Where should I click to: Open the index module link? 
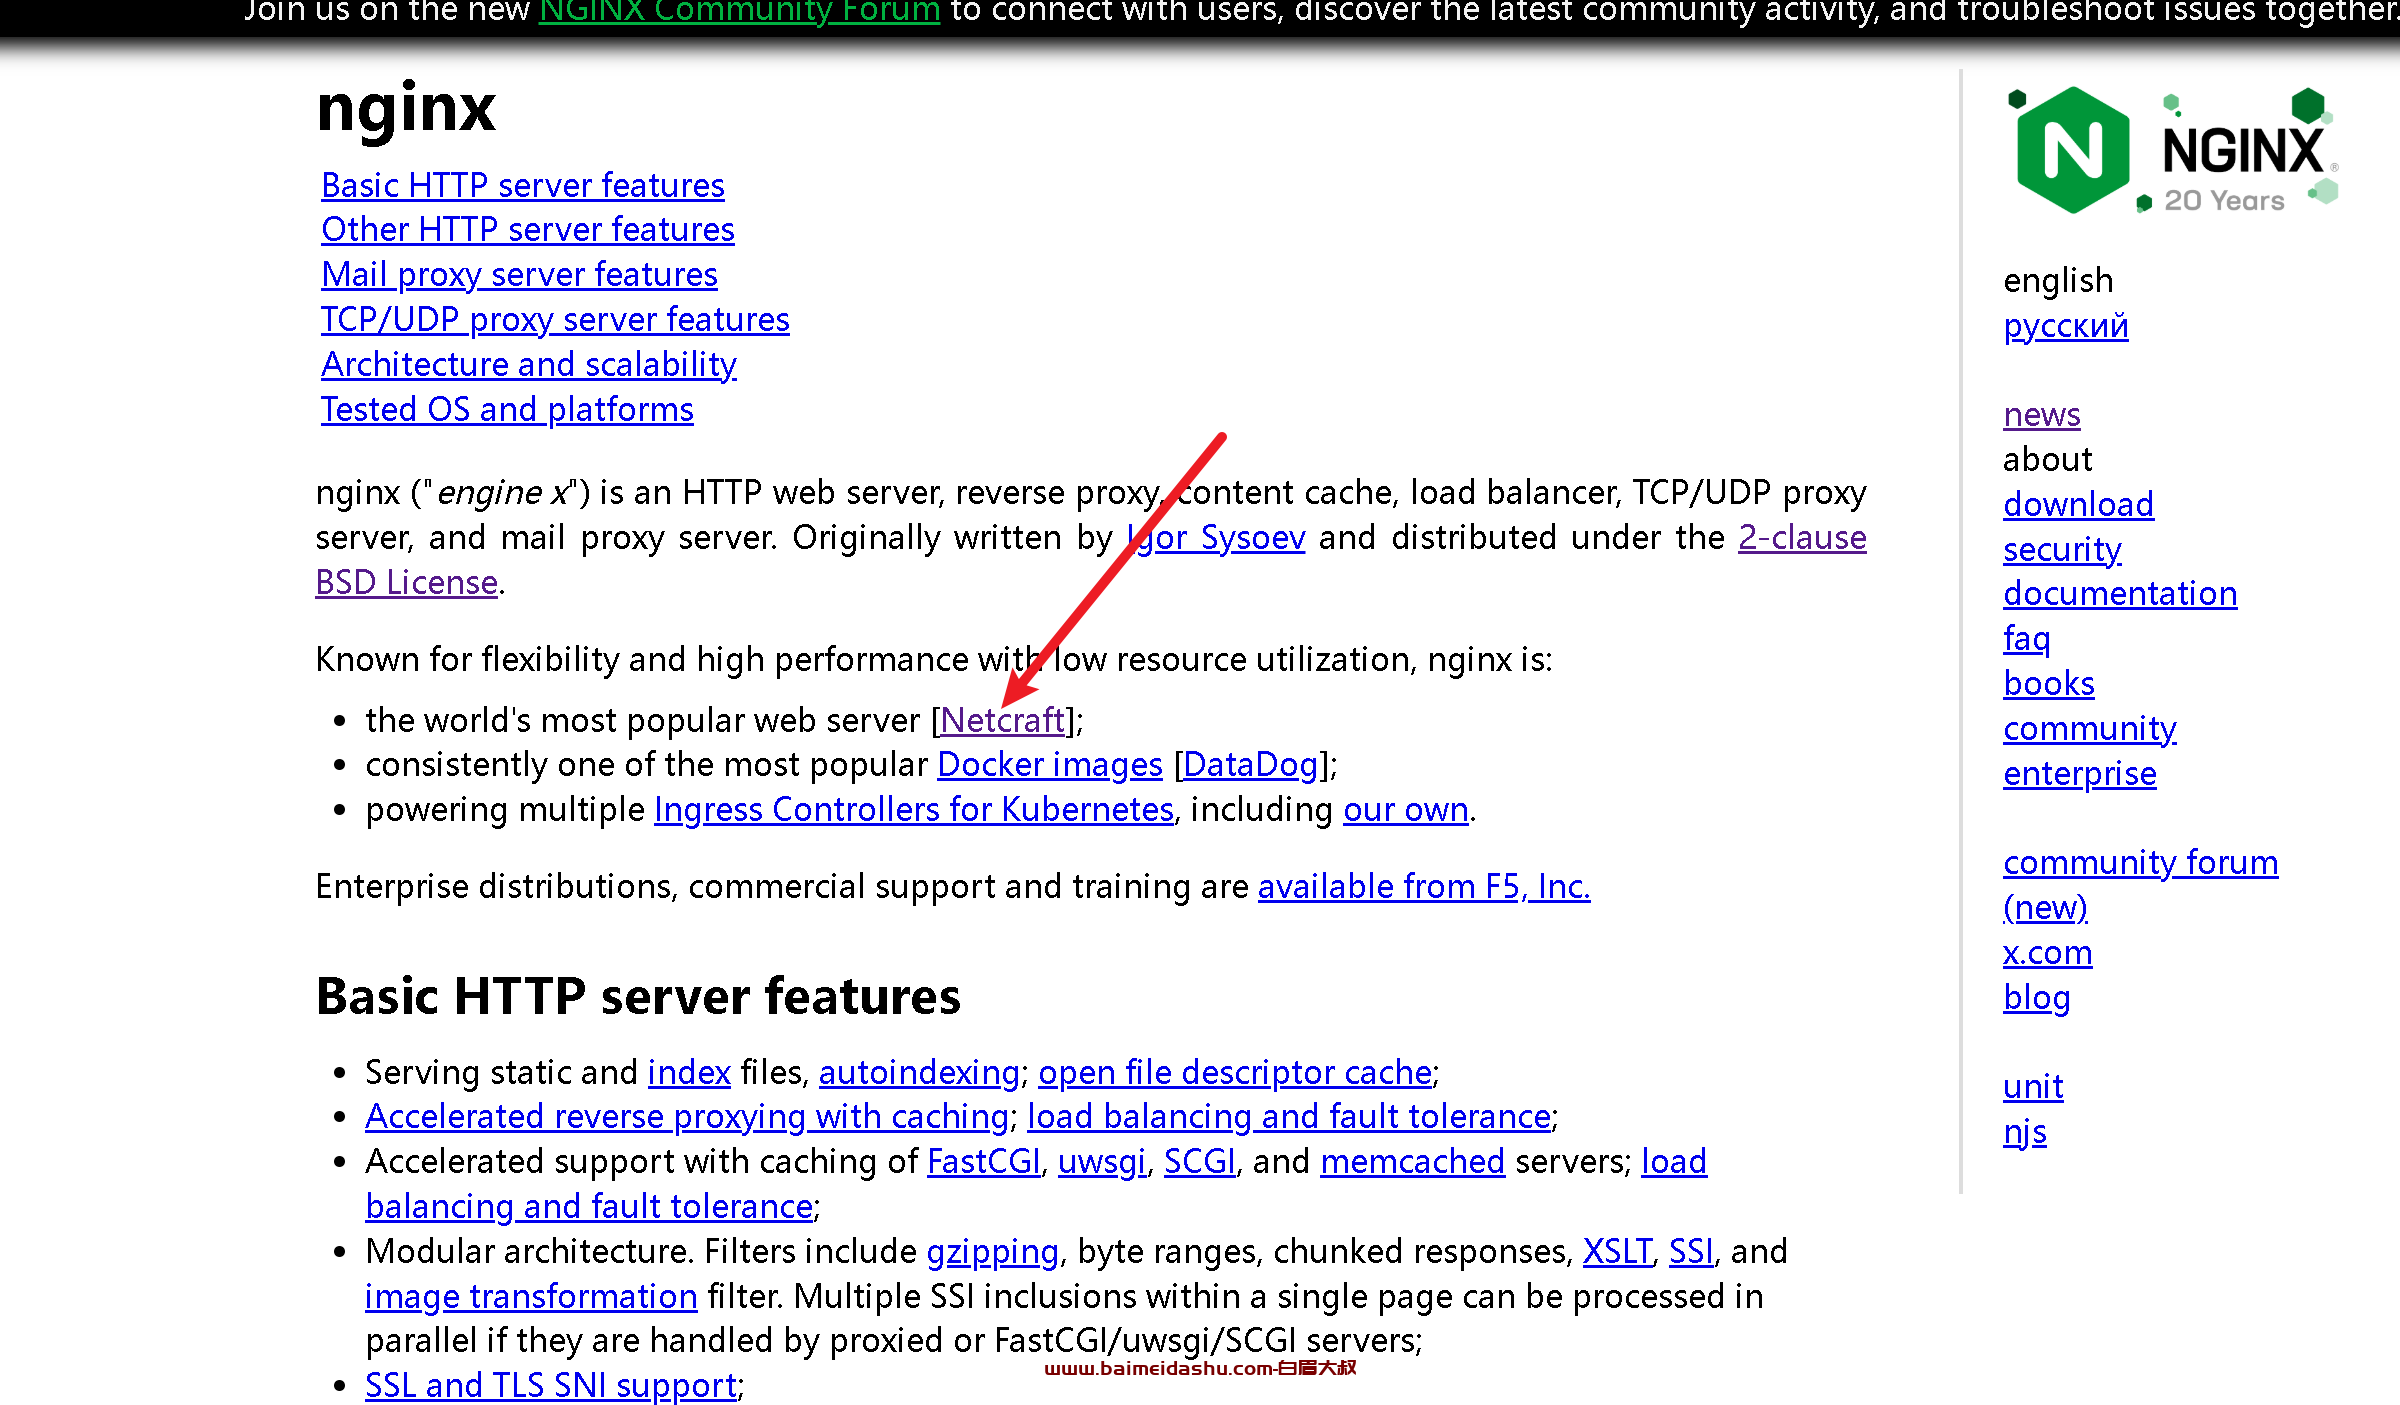(x=689, y=1073)
